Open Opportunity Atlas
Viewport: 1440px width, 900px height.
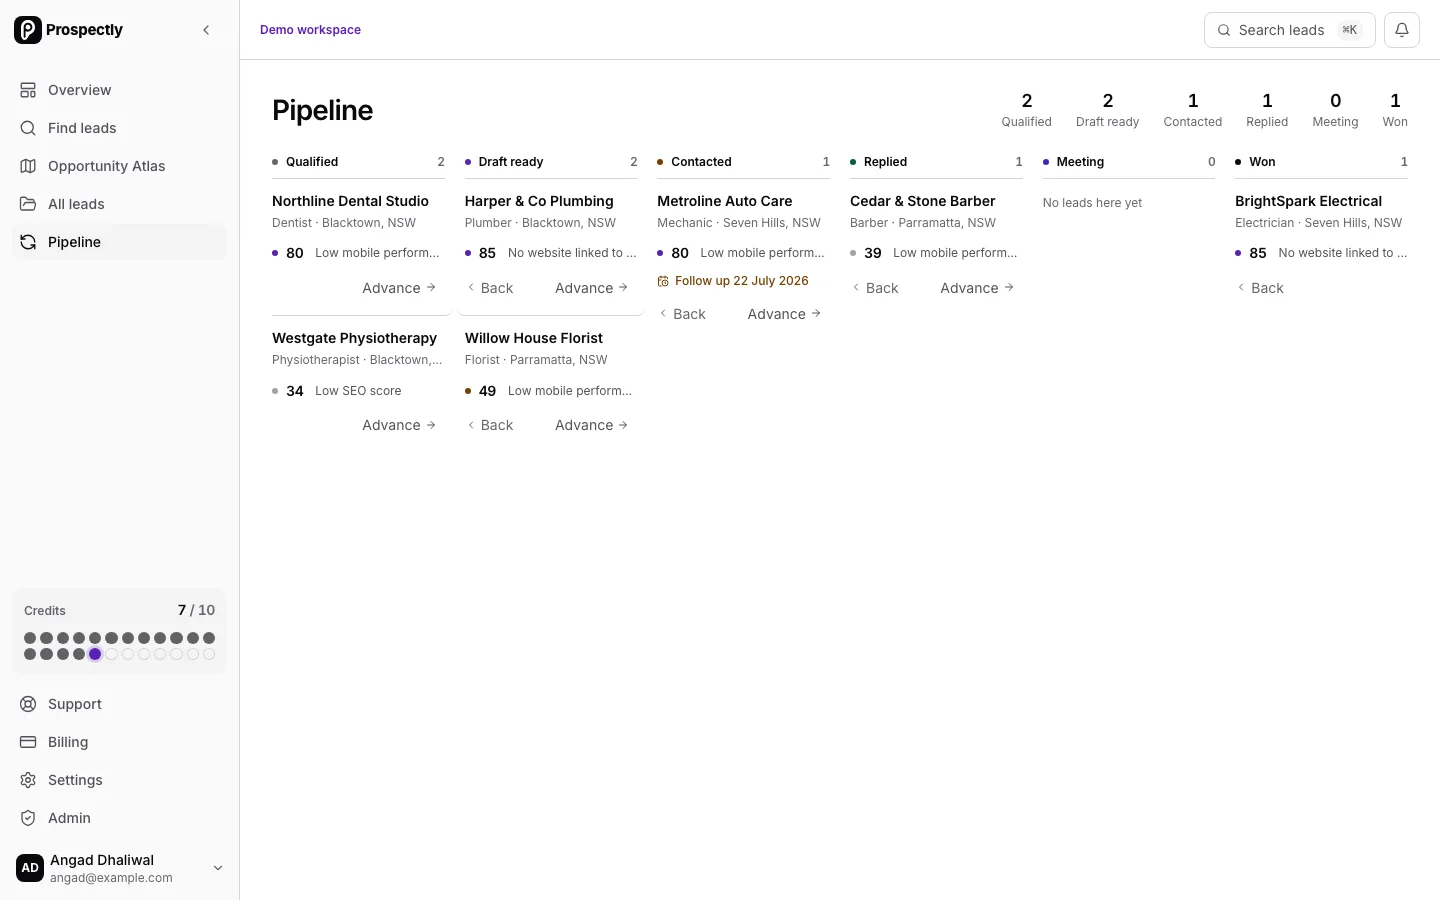119,166
